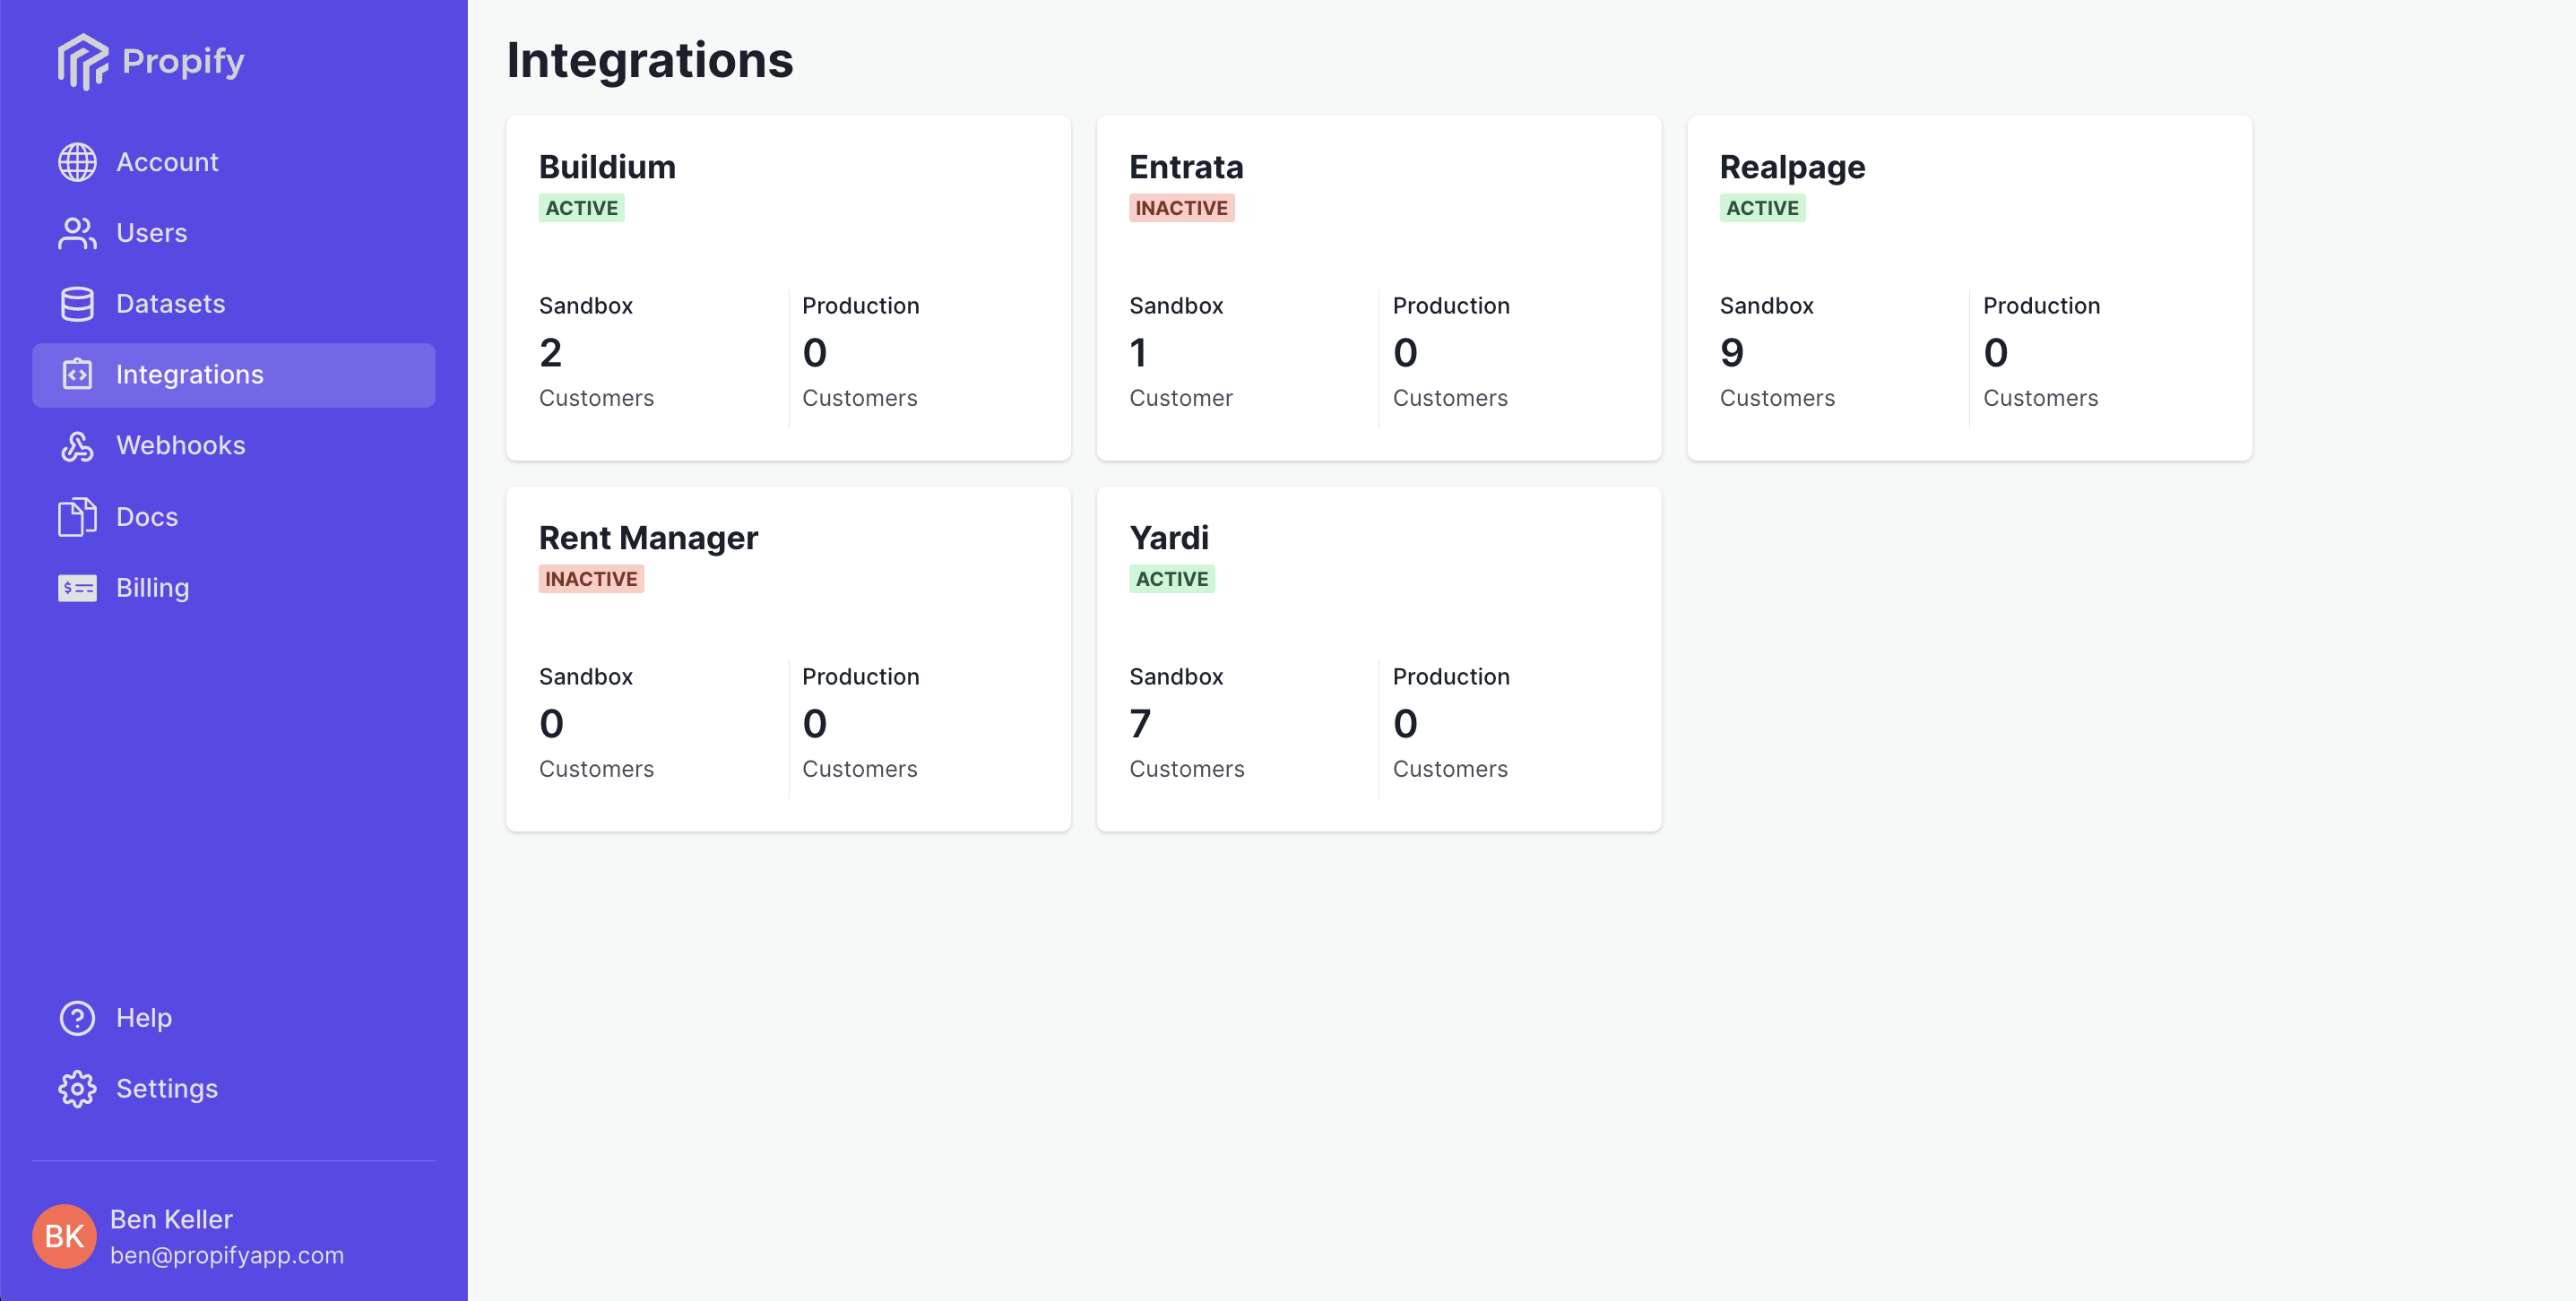
Task: Click the Datasets database icon
Action: pyautogui.click(x=77, y=304)
